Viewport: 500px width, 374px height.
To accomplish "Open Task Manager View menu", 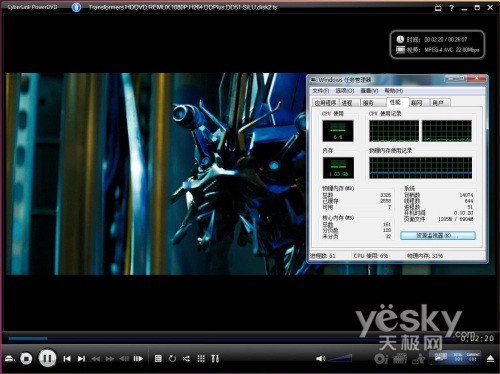I will tap(369, 91).
